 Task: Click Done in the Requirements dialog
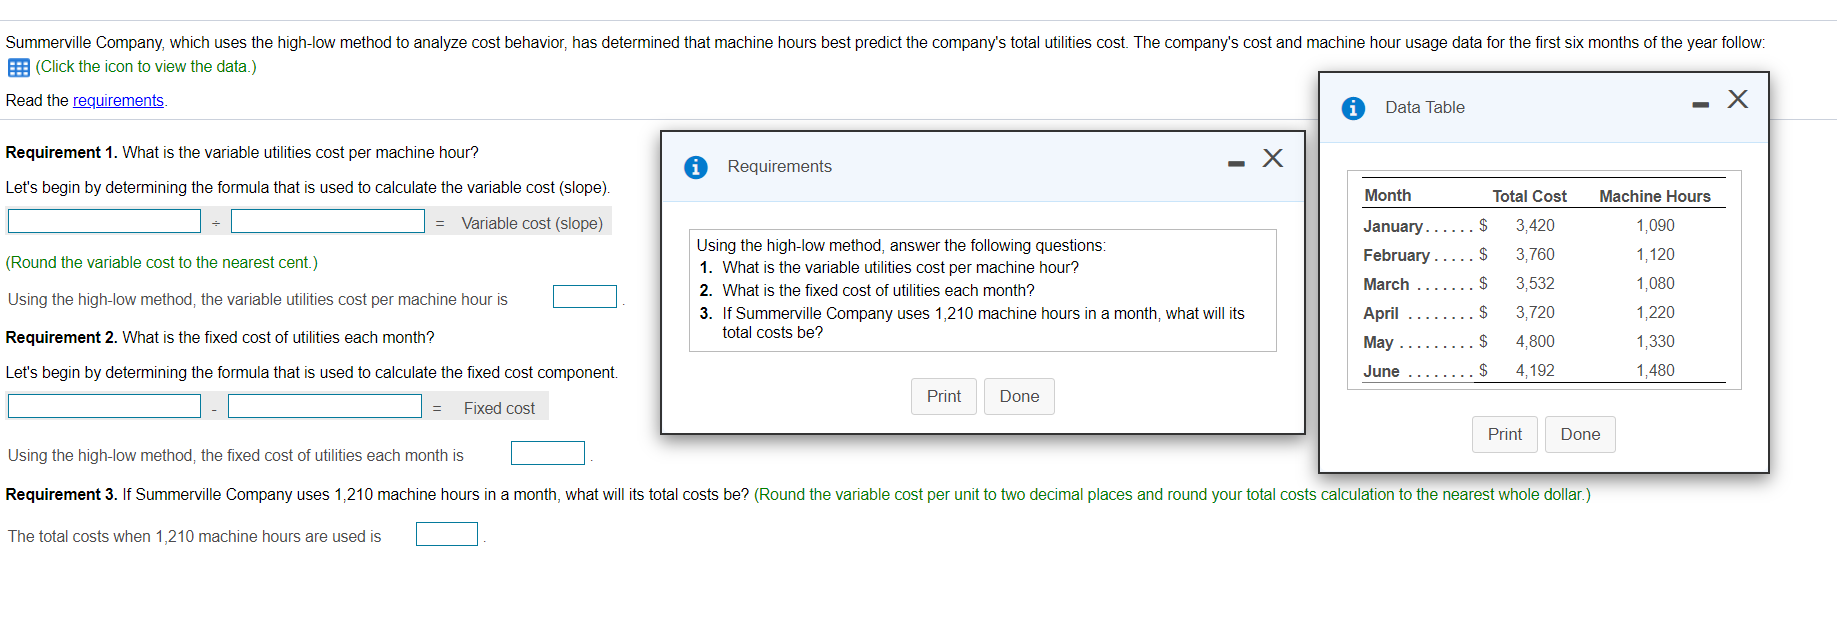[x=1019, y=396]
